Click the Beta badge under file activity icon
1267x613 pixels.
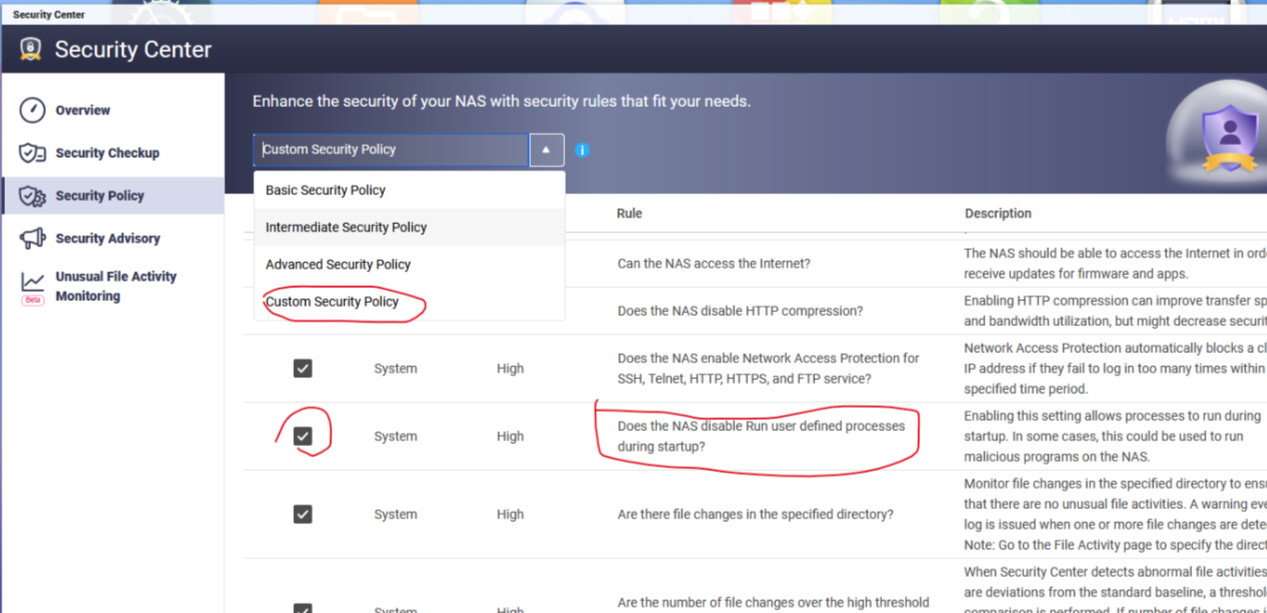33,299
